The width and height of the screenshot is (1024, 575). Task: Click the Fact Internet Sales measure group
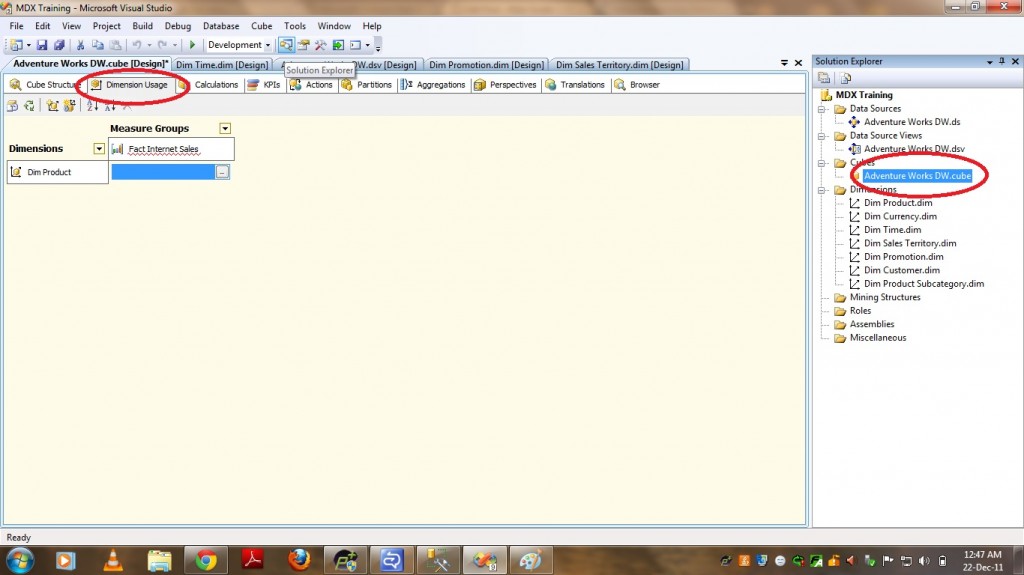tap(163, 149)
